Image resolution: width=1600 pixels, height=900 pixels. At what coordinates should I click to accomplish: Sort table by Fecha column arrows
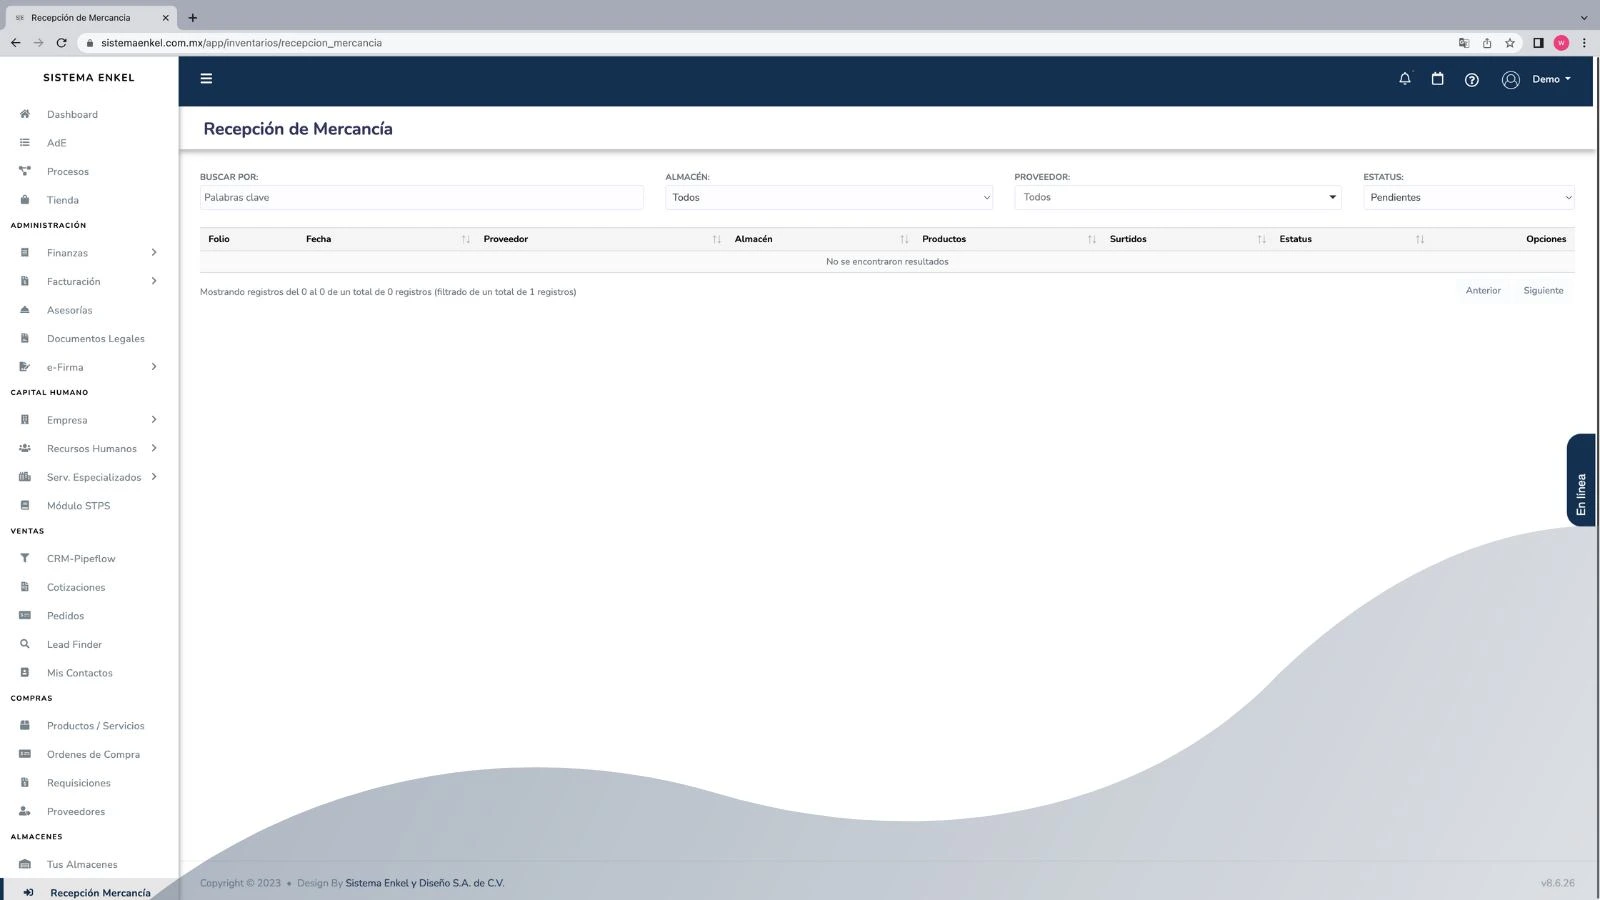click(x=465, y=239)
